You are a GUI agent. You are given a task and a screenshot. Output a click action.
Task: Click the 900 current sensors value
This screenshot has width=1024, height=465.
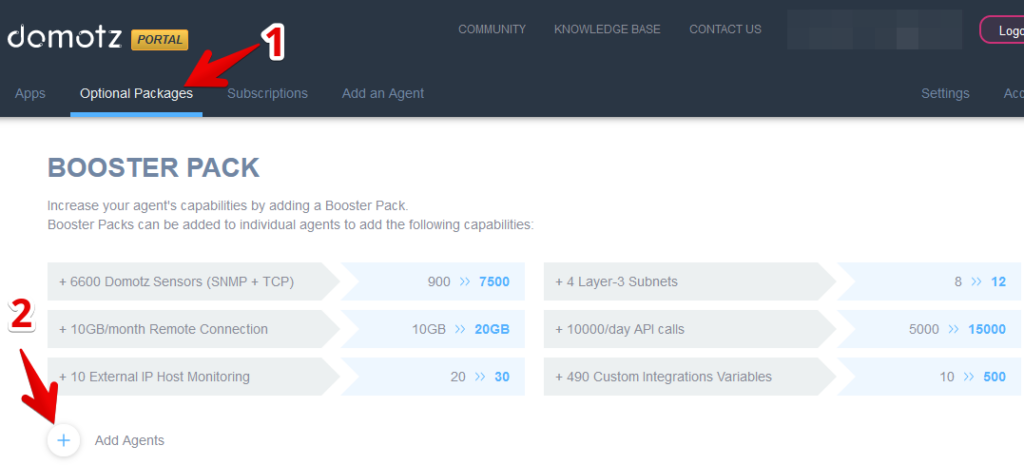pyautogui.click(x=439, y=282)
